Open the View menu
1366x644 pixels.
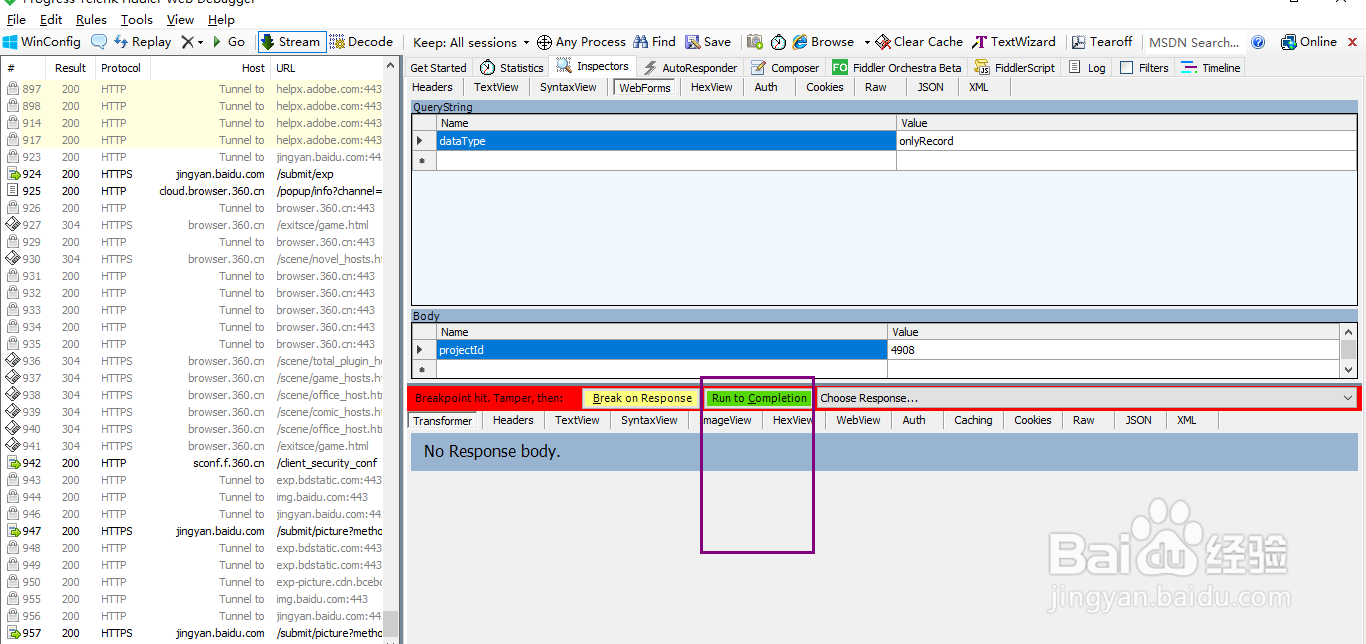coord(180,20)
